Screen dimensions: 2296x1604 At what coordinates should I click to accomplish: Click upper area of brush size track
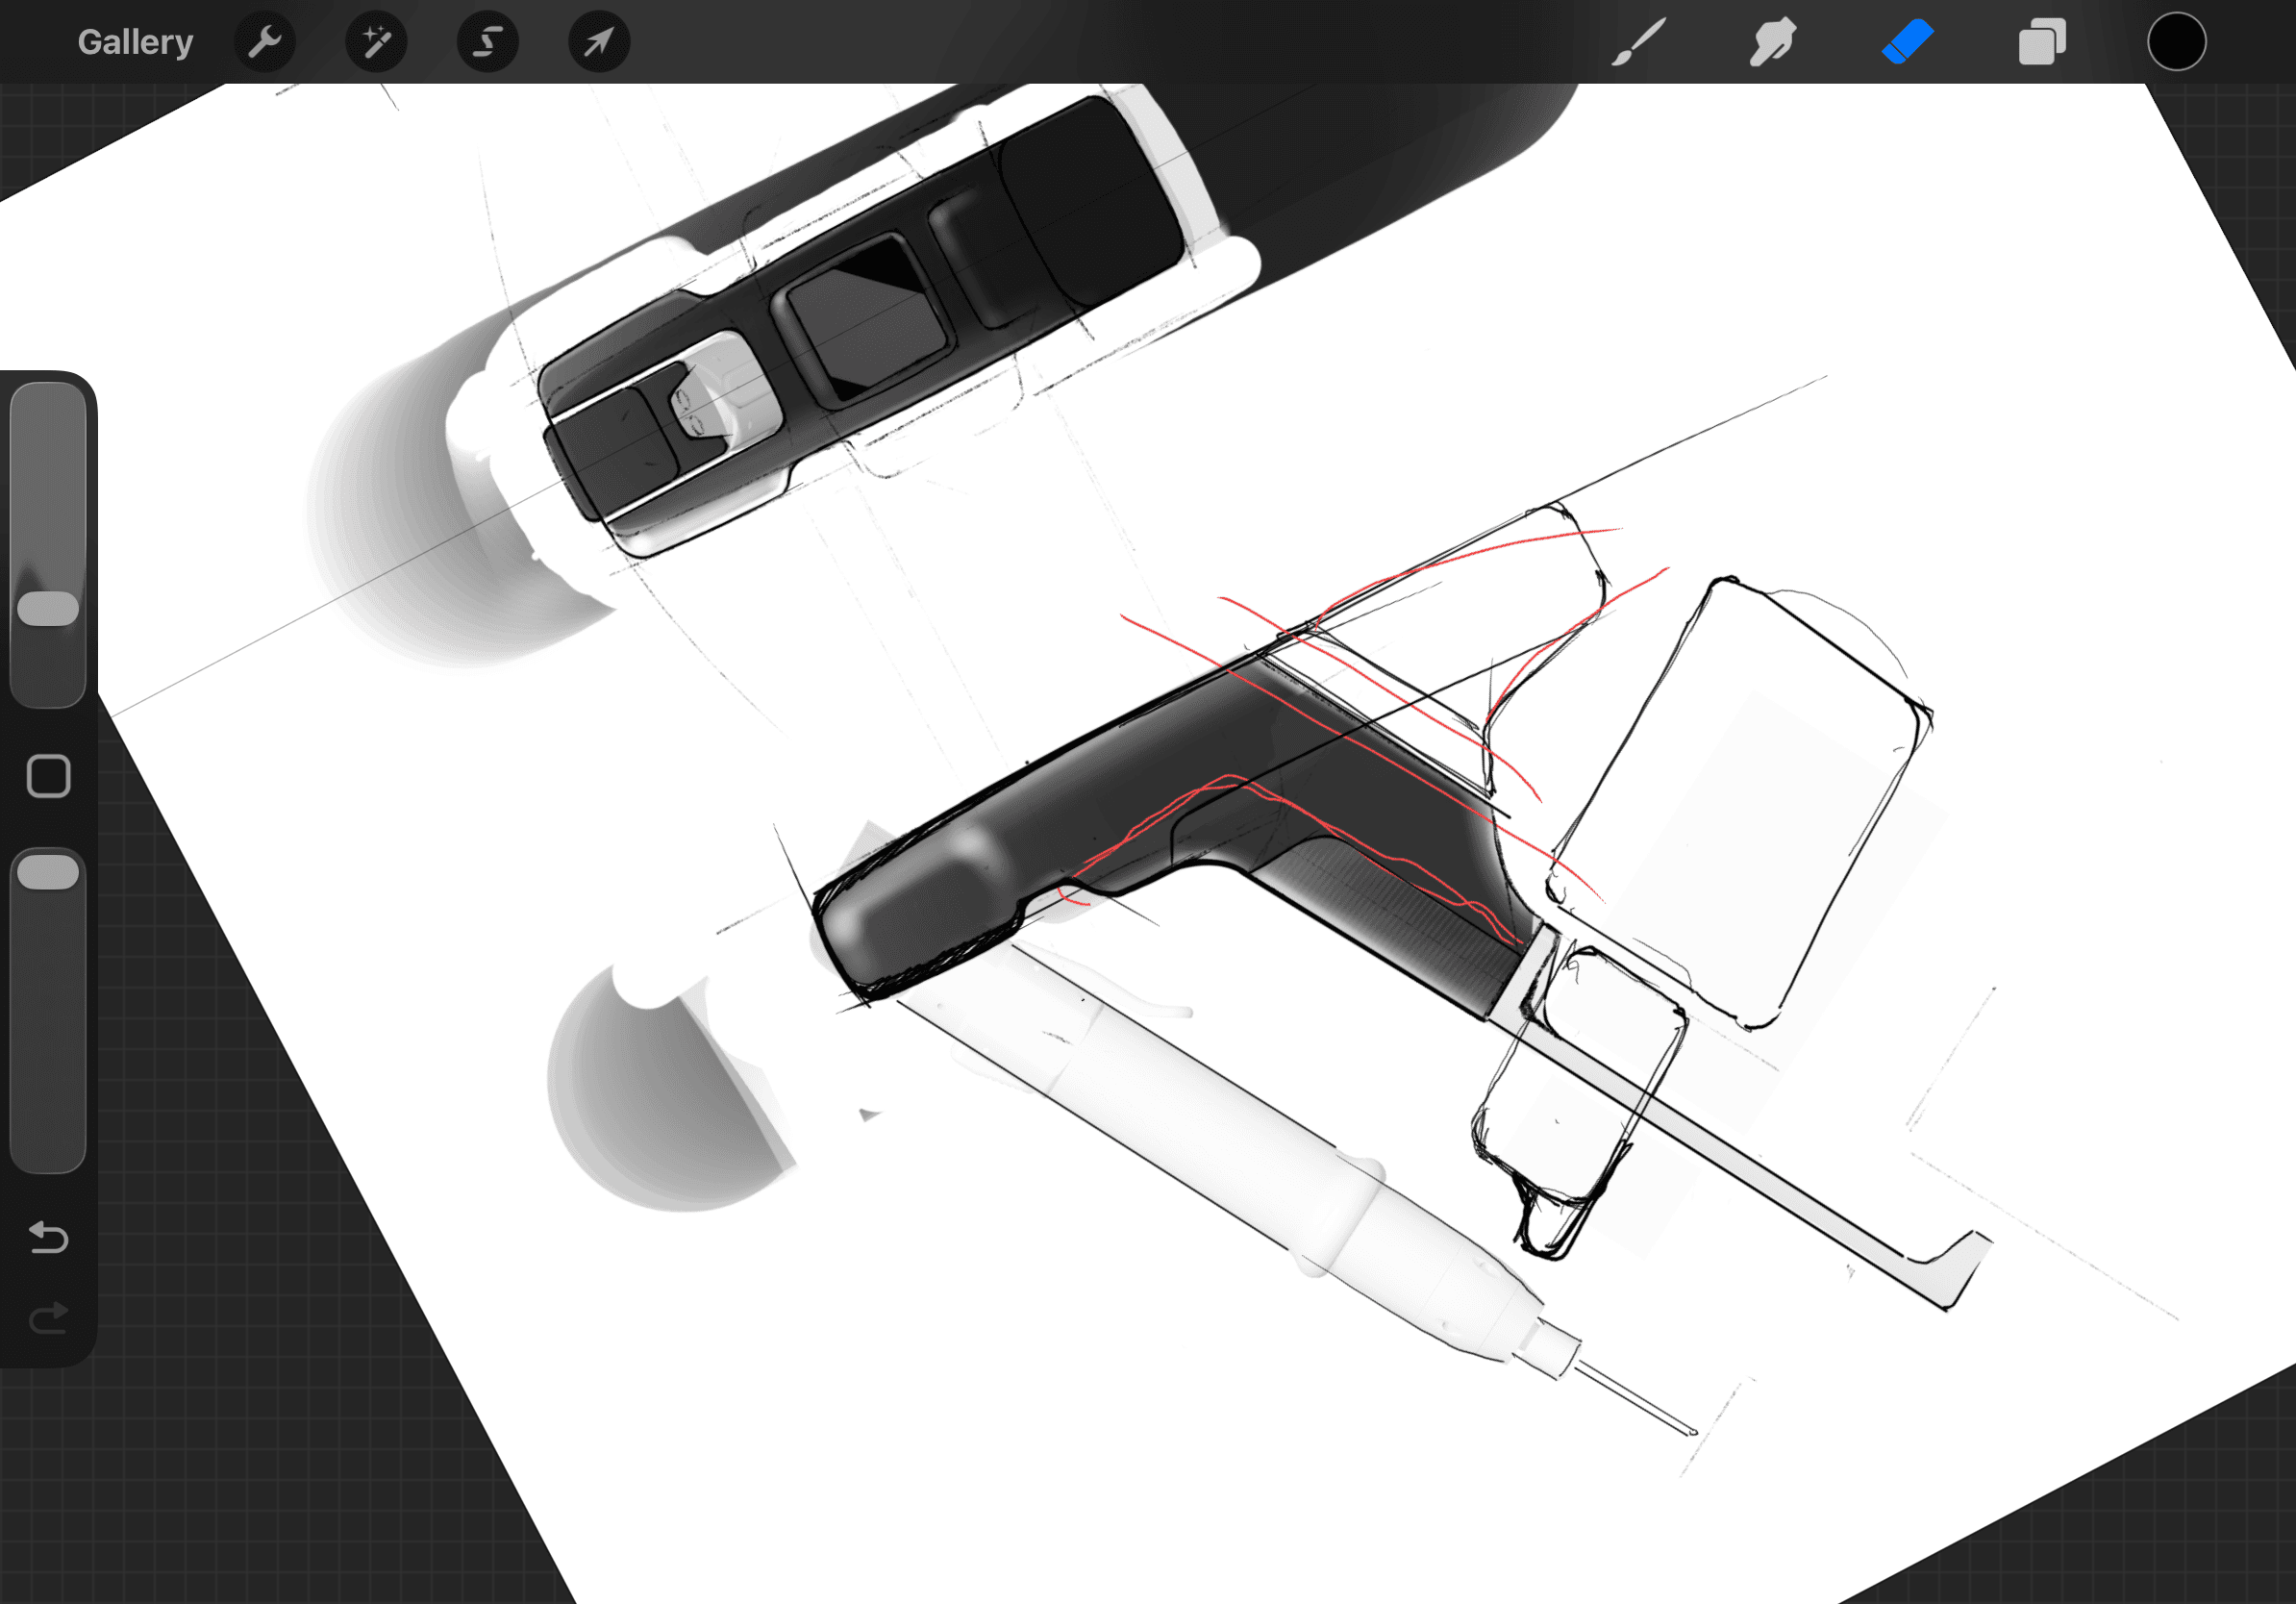48,450
